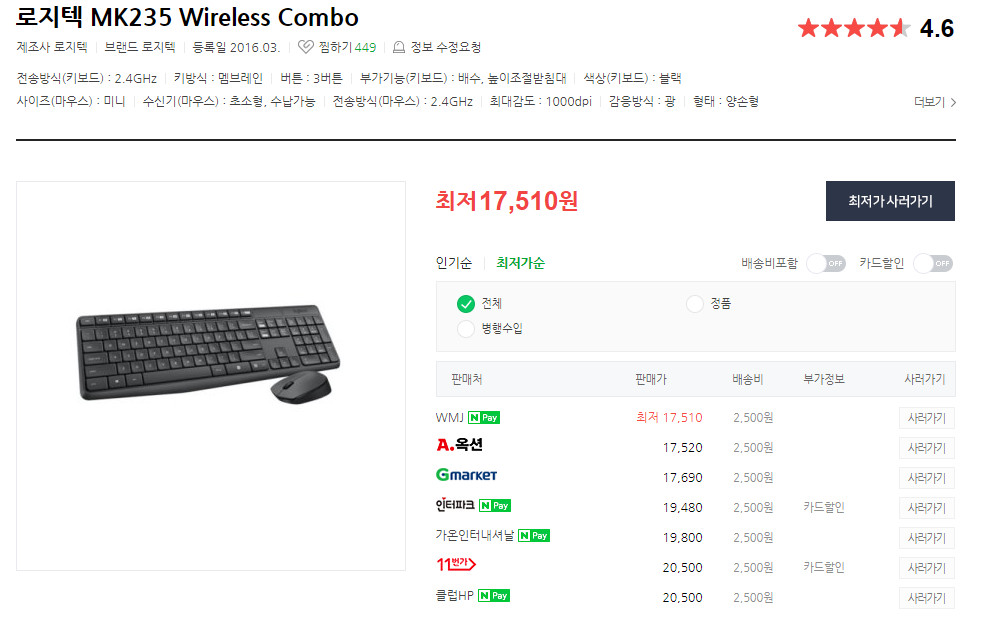Viewport: 983px width, 619px height.
Task: Select the 정품 radio option
Action: tap(695, 304)
